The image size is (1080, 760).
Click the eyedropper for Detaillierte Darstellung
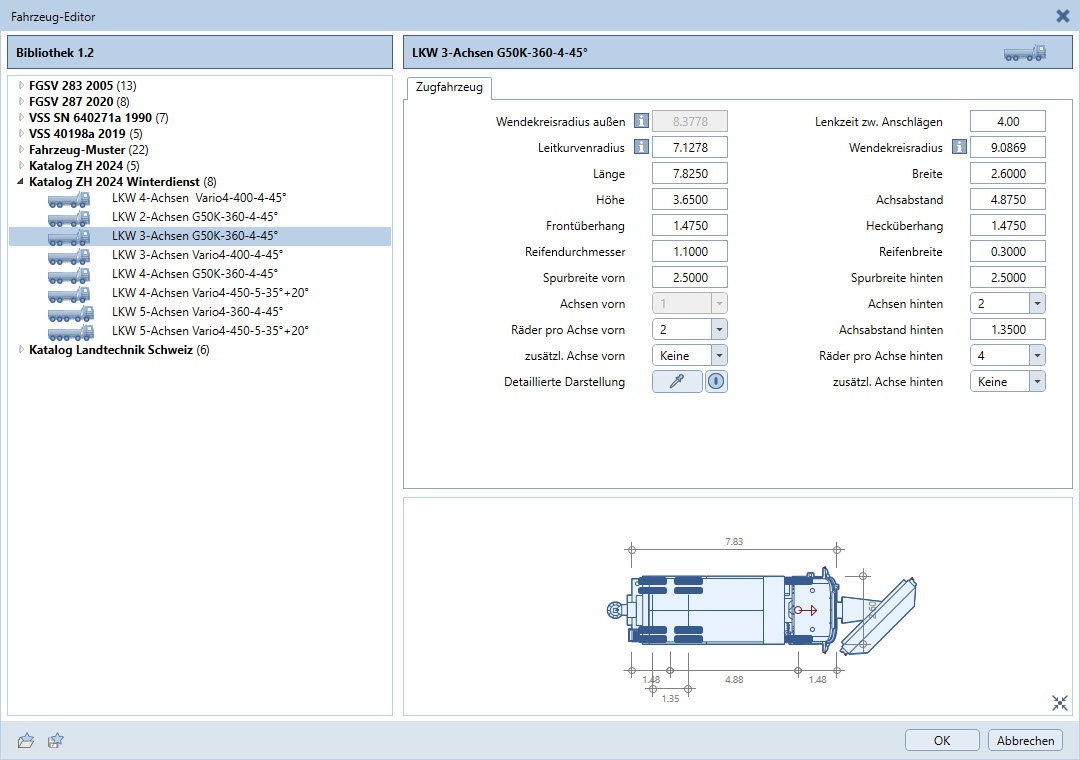[x=677, y=381]
